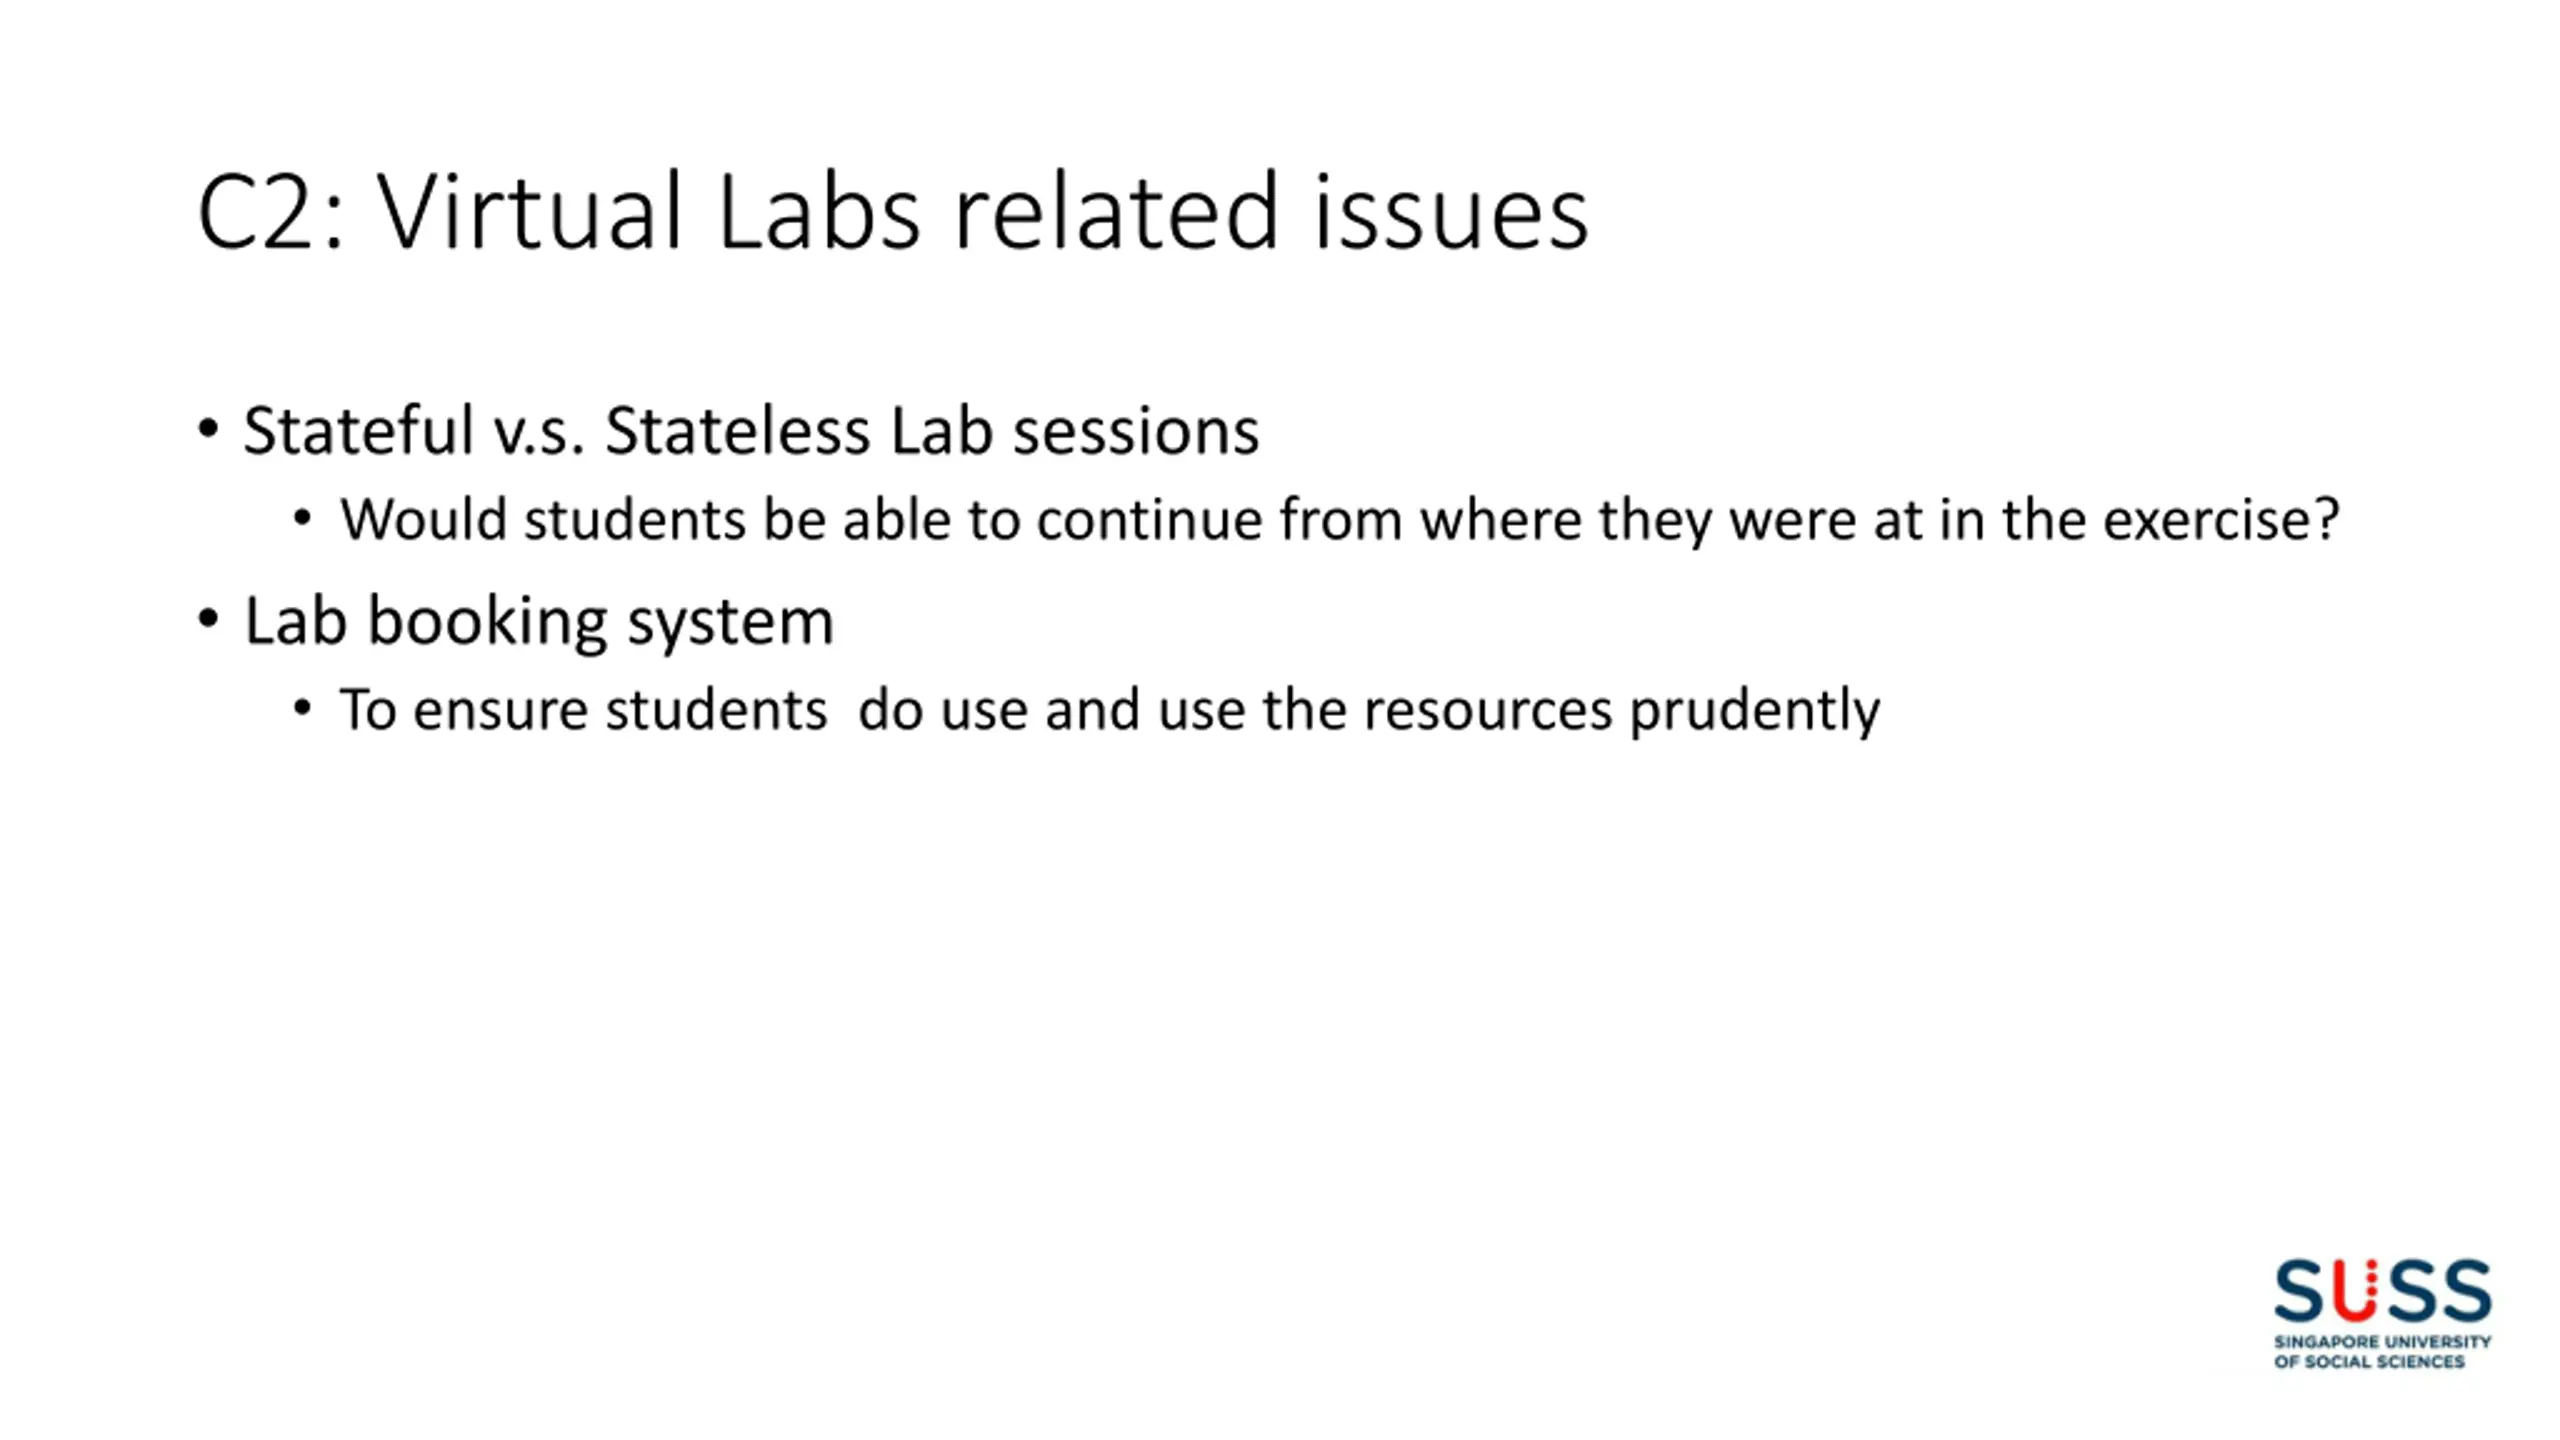Click the bullet dot before 'Would students'
The width and height of the screenshot is (2560, 1440).
pyautogui.click(x=303, y=518)
